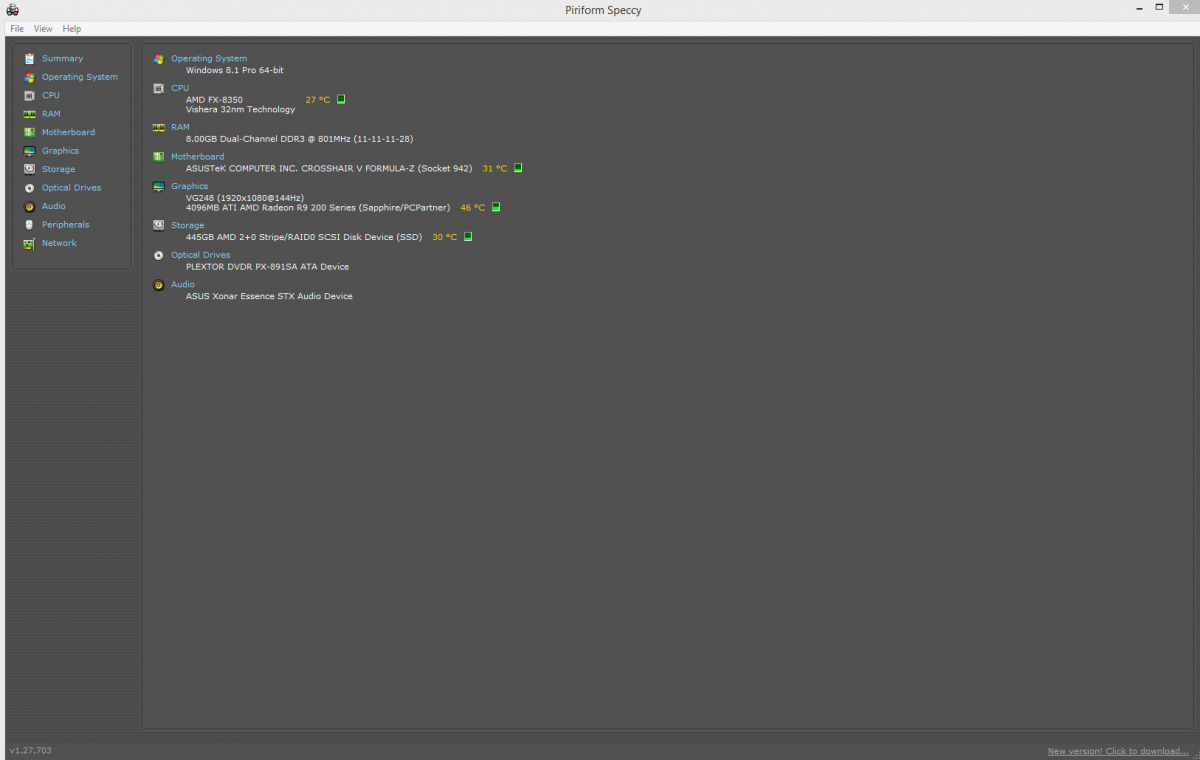Image resolution: width=1200 pixels, height=760 pixels.
Task: Click the monitor icon beside Graphics heading in main panel
Action: [x=158, y=186]
